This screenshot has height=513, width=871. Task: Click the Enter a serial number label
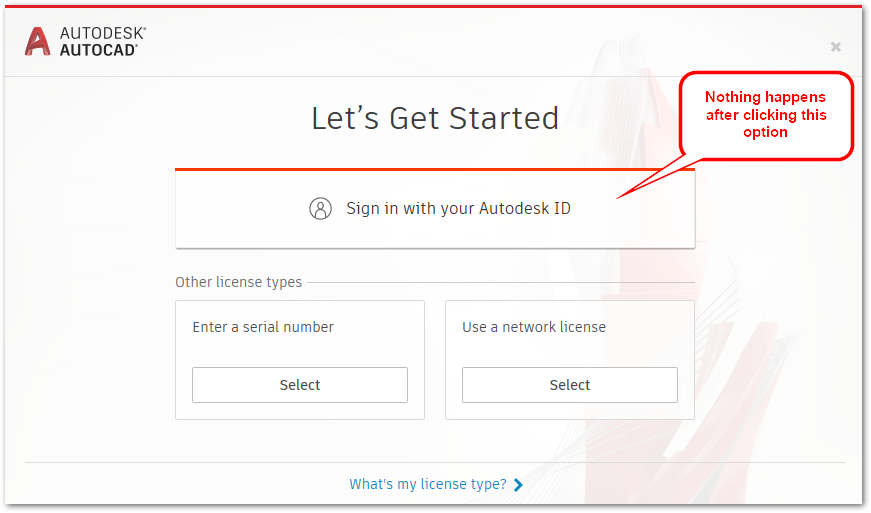tap(263, 327)
